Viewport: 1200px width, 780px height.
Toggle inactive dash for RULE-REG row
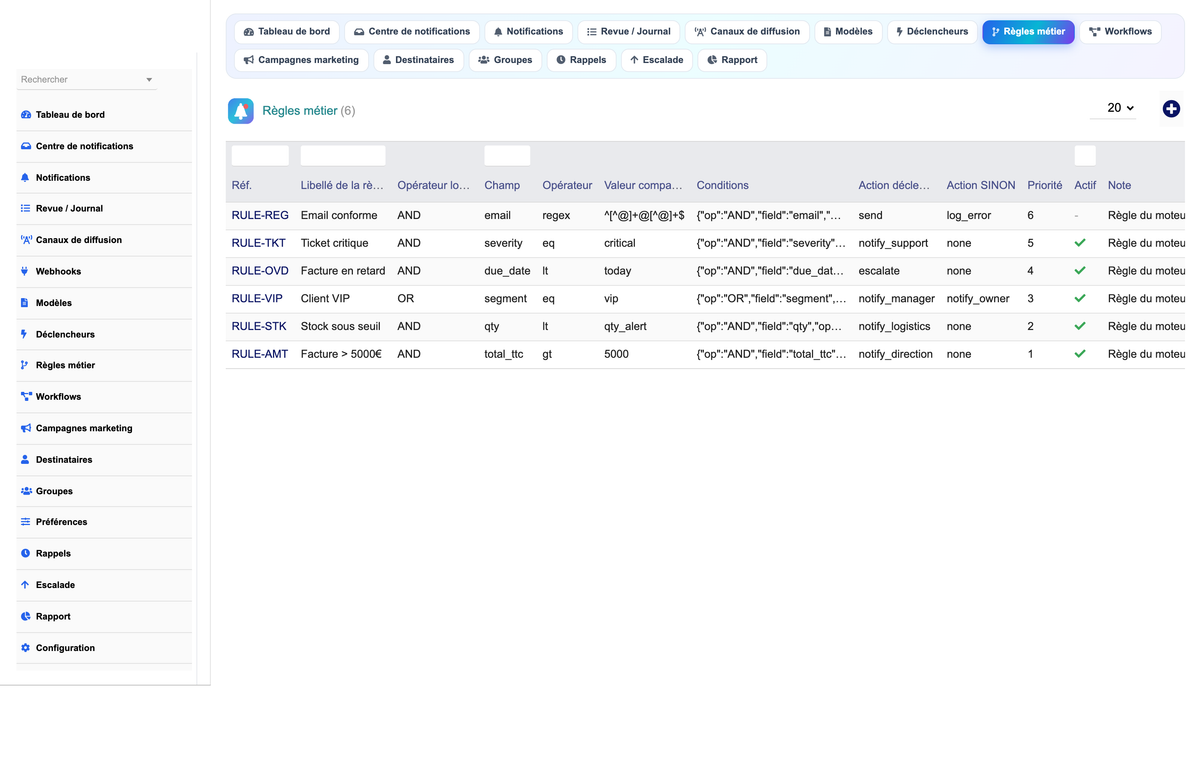[1077, 215]
